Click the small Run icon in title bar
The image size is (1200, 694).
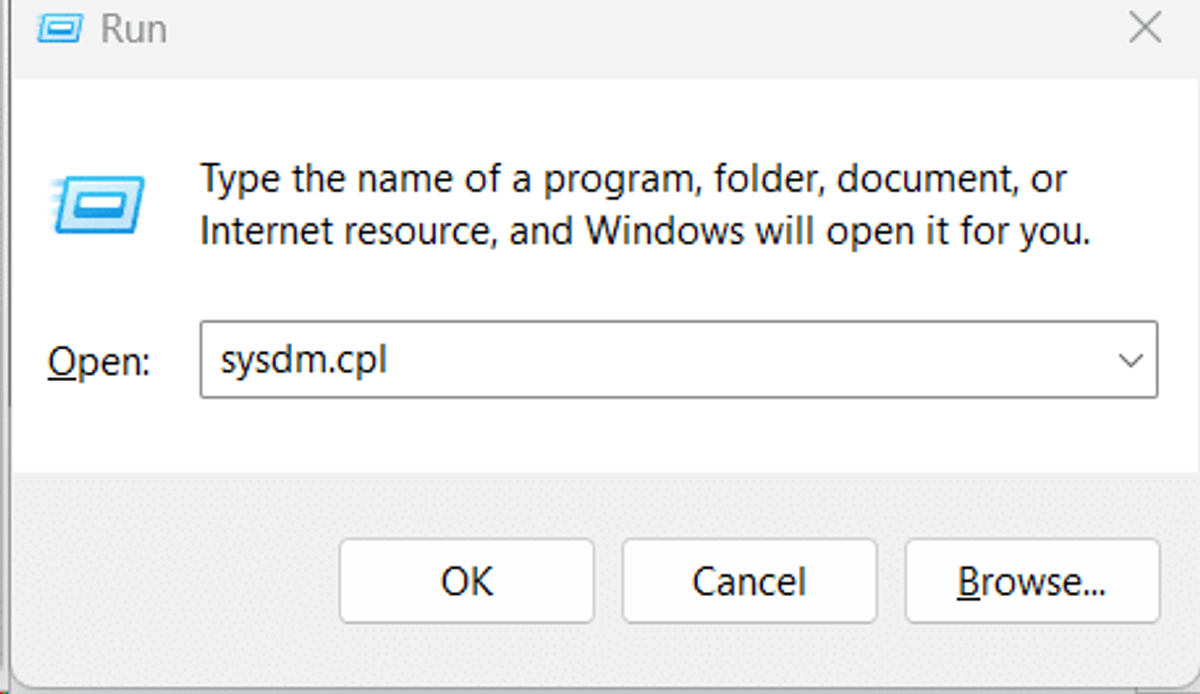(x=58, y=28)
